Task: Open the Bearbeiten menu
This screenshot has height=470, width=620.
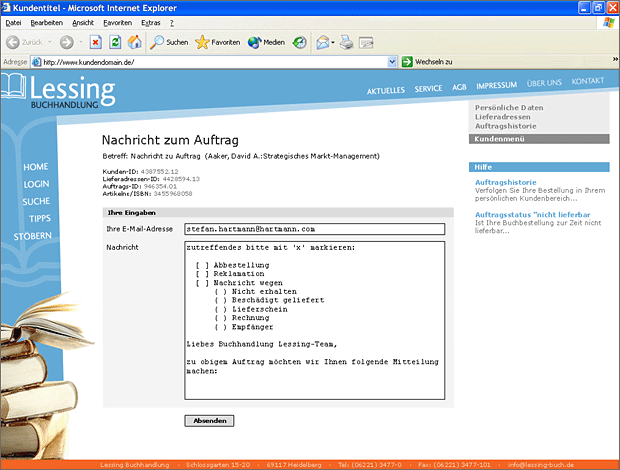Action: [47, 23]
